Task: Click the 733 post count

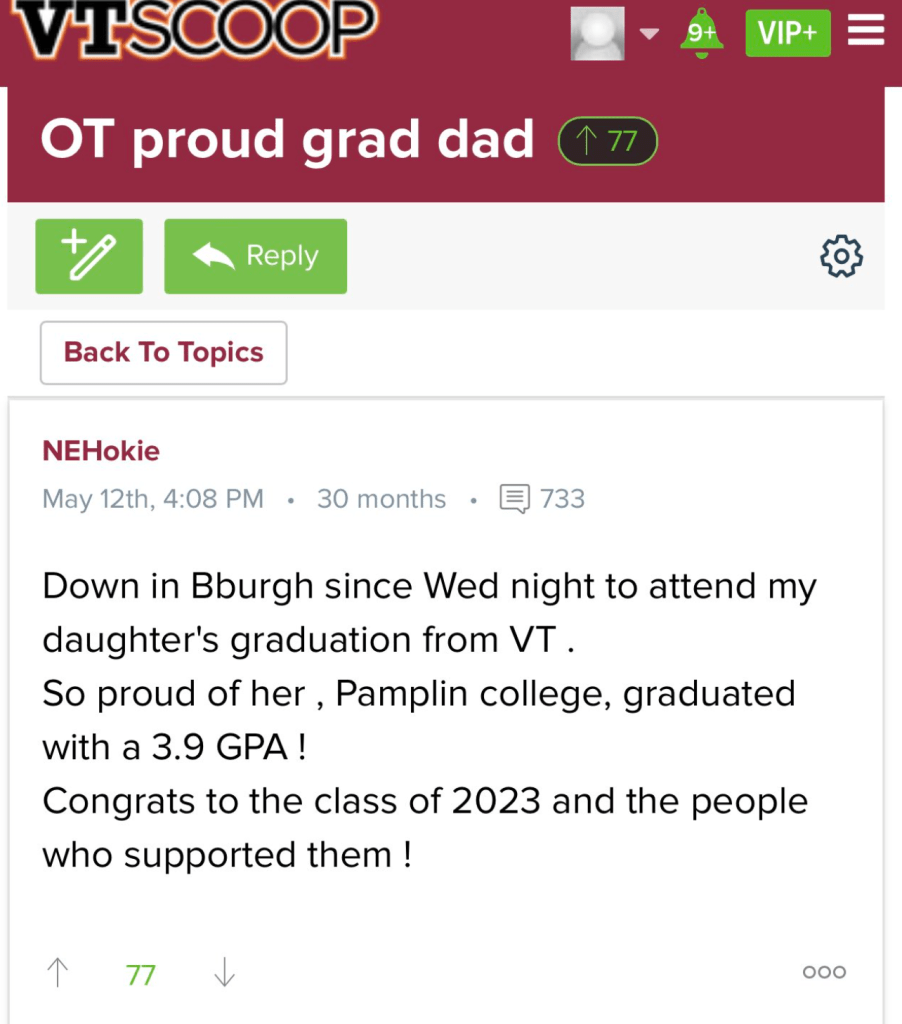Action: click(x=562, y=498)
